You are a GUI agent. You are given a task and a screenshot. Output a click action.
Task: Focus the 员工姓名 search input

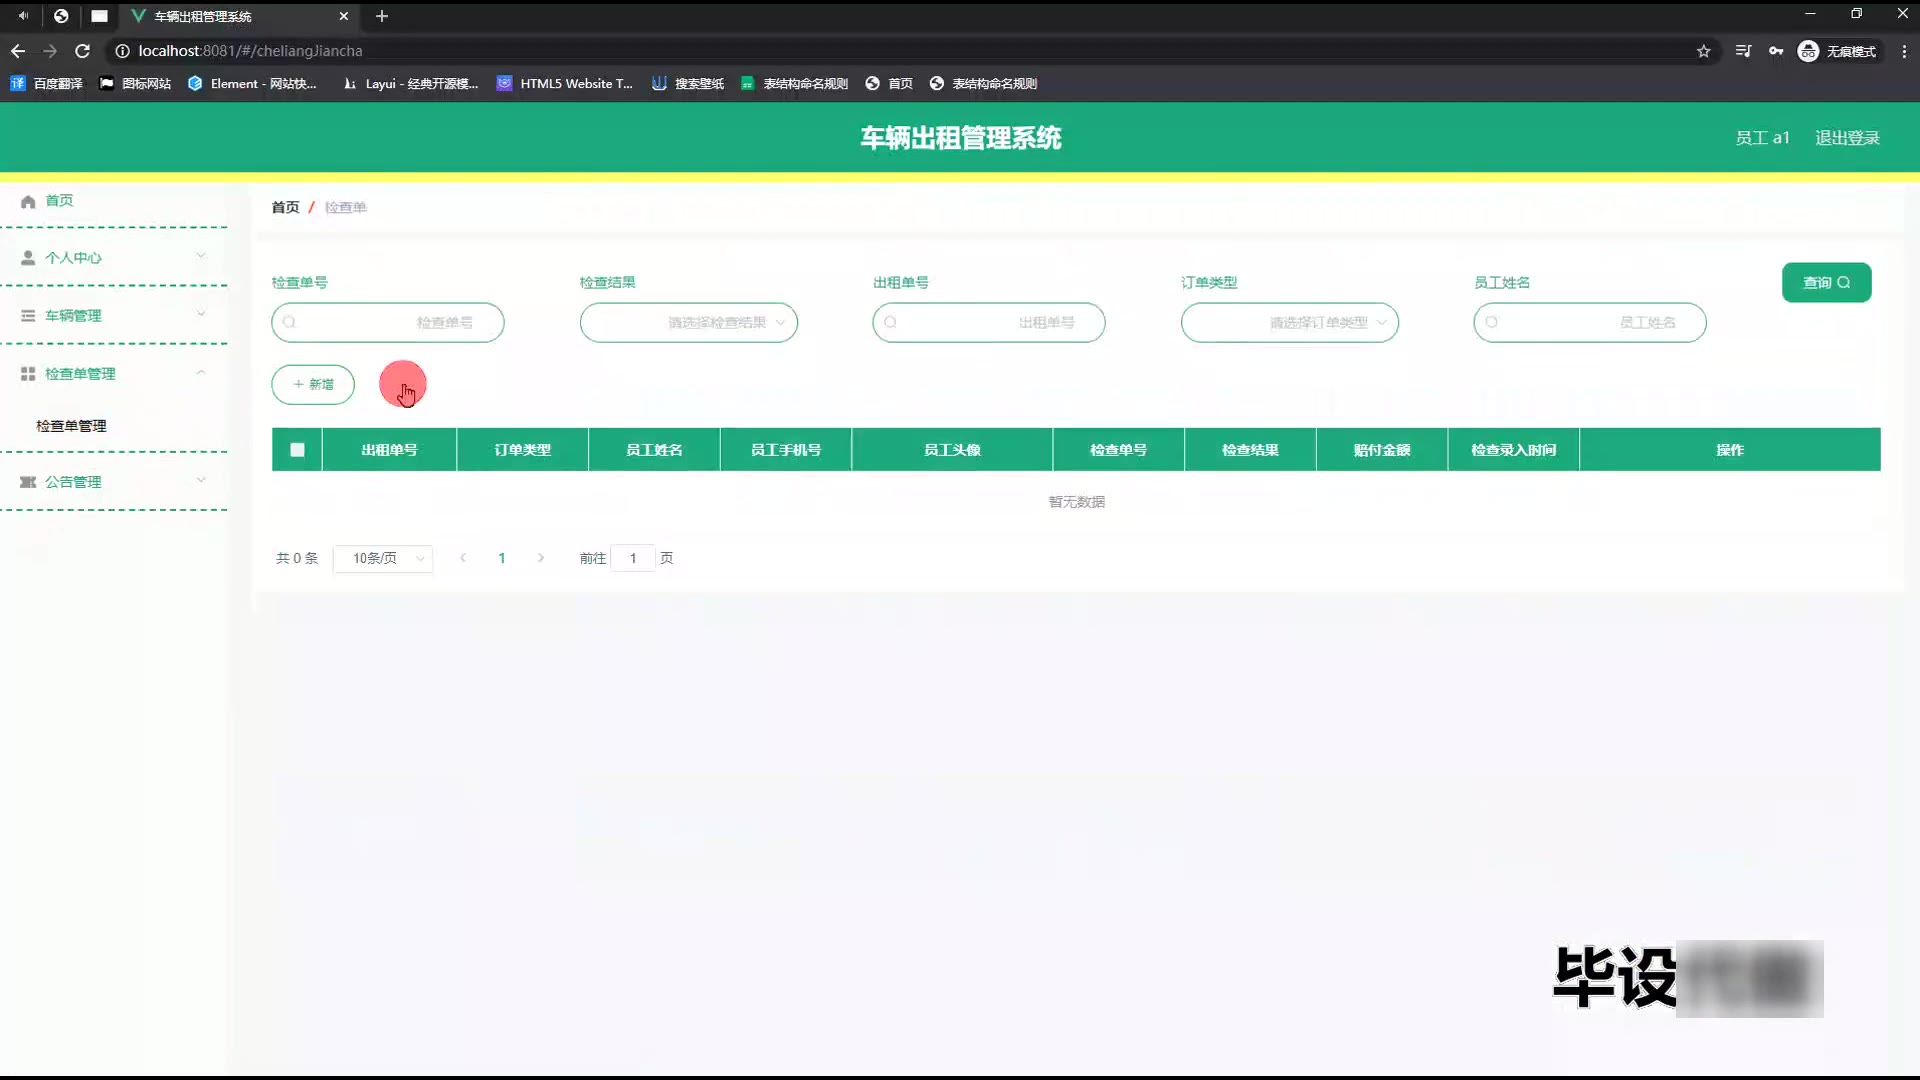pyautogui.click(x=1589, y=323)
